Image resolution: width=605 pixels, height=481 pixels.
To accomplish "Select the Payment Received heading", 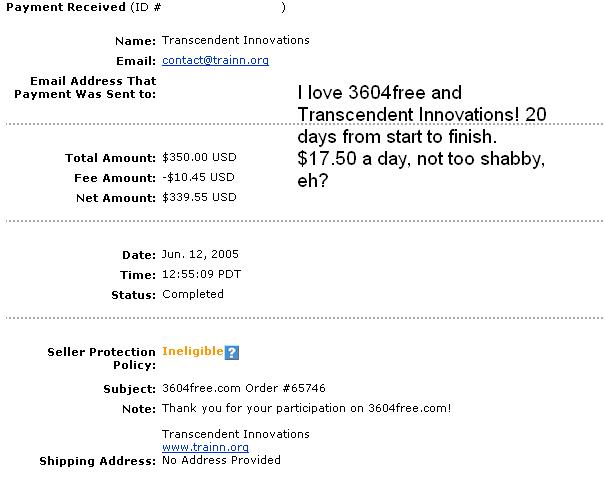I will 66,7.
